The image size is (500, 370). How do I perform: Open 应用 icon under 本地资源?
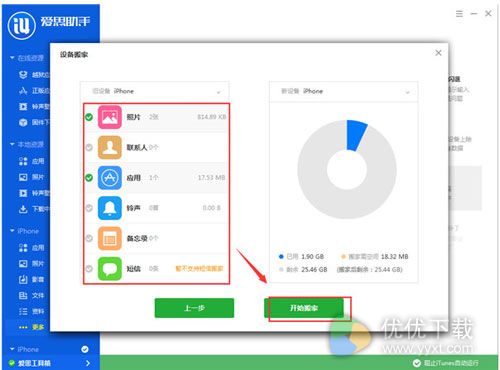tap(23, 161)
